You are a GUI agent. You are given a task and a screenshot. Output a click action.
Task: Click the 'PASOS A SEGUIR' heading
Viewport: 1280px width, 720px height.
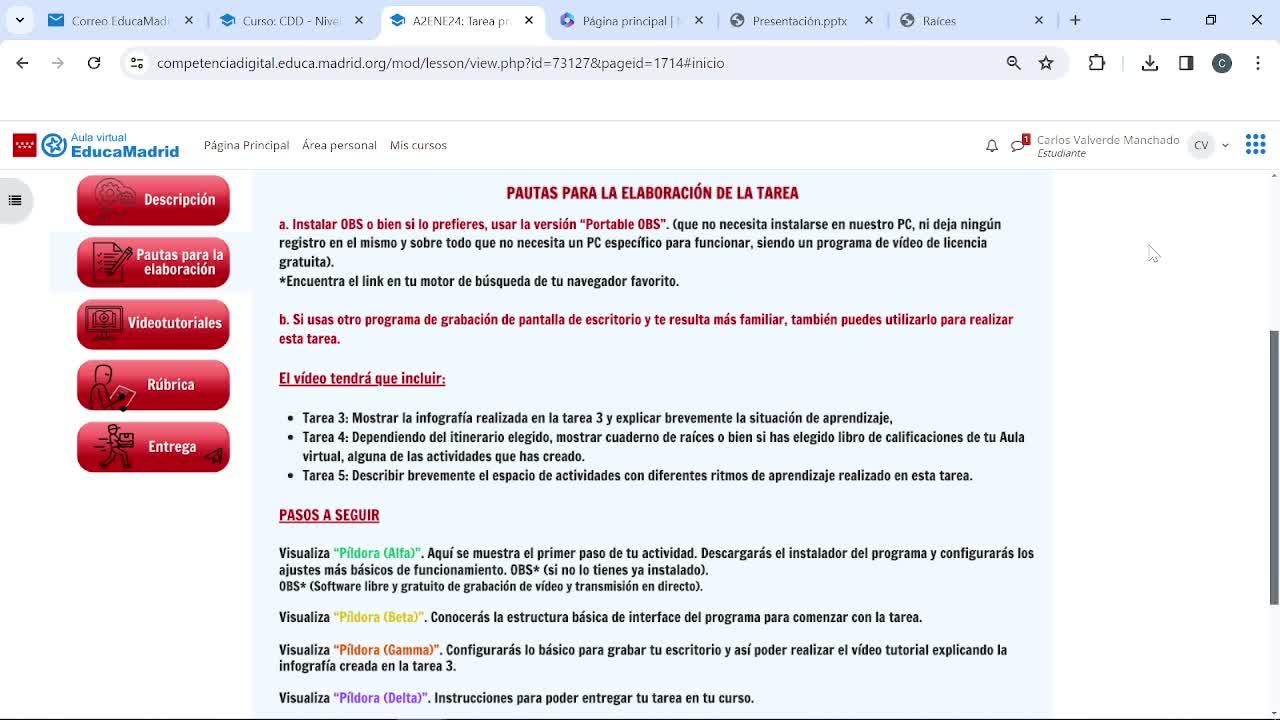[329, 515]
